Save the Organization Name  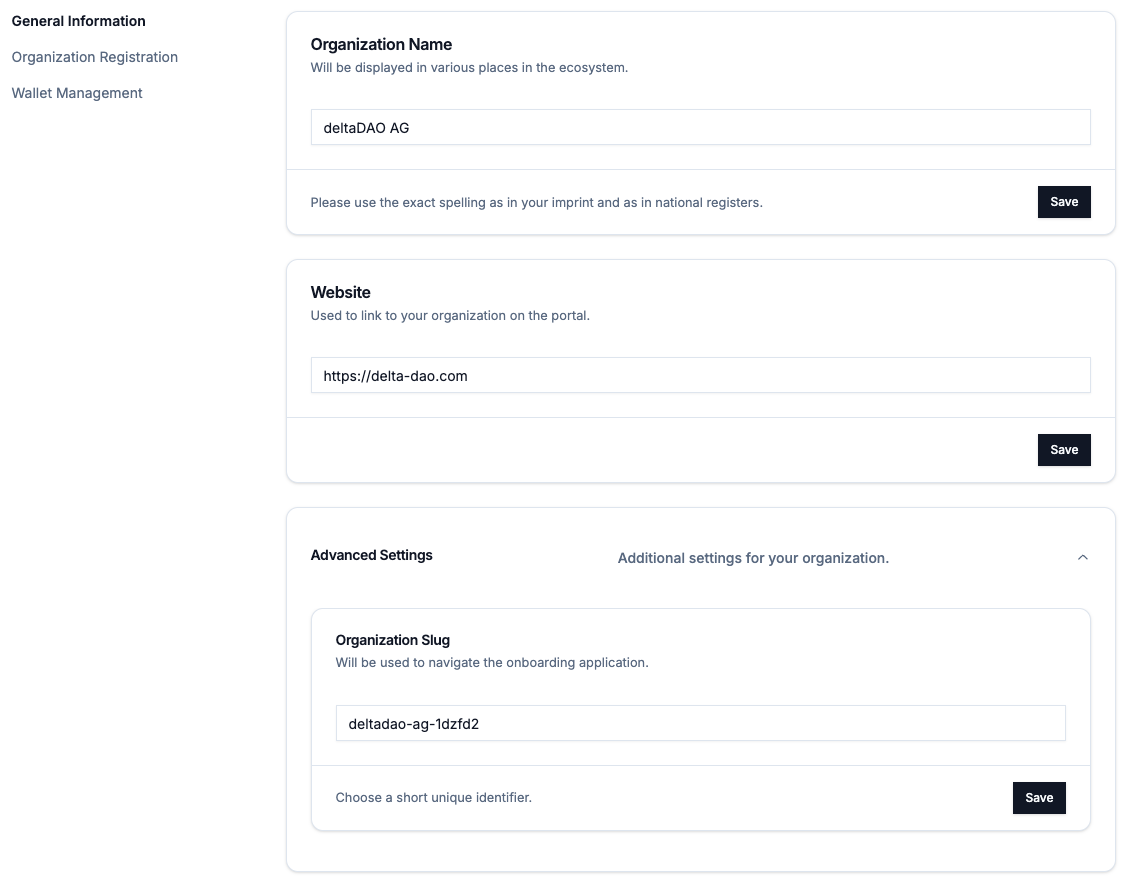tap(1063, 202)
